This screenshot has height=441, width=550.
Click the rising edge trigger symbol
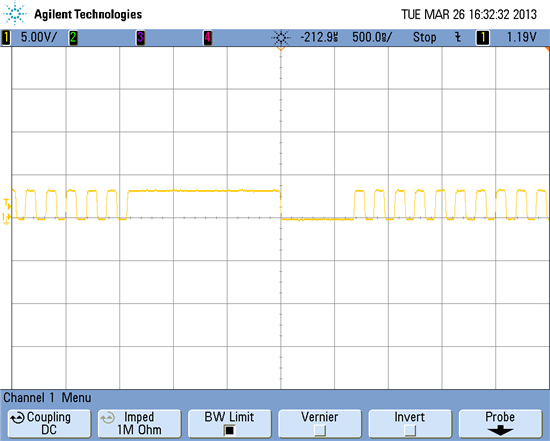coord(458,37)
